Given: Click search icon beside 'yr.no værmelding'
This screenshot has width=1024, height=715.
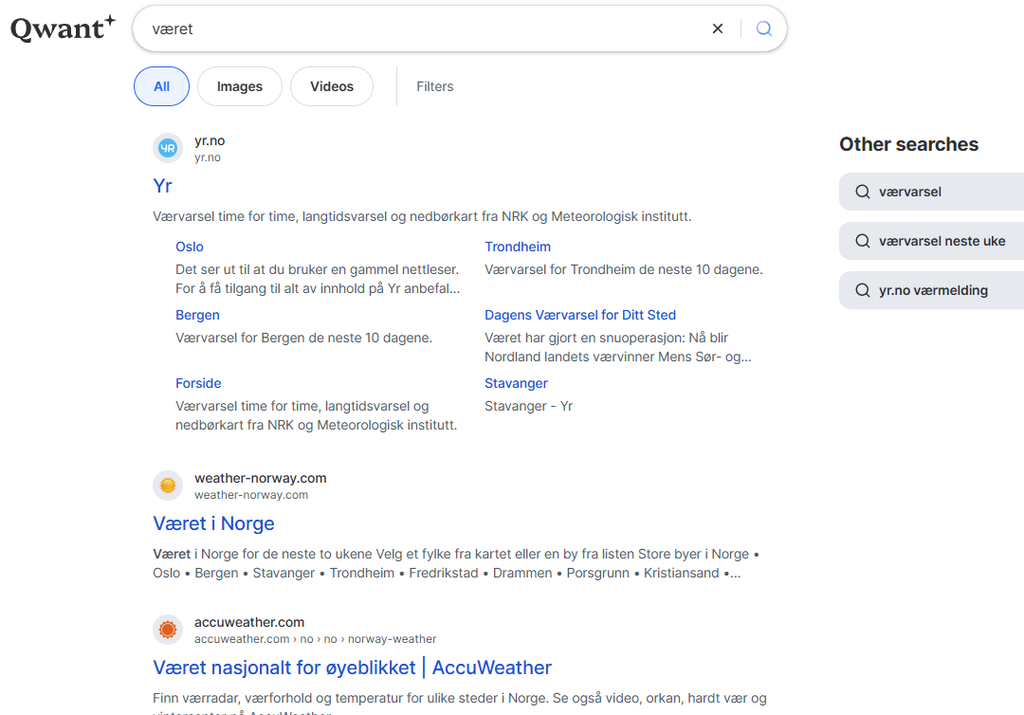Looking at the screenshot, I should 863,291.
